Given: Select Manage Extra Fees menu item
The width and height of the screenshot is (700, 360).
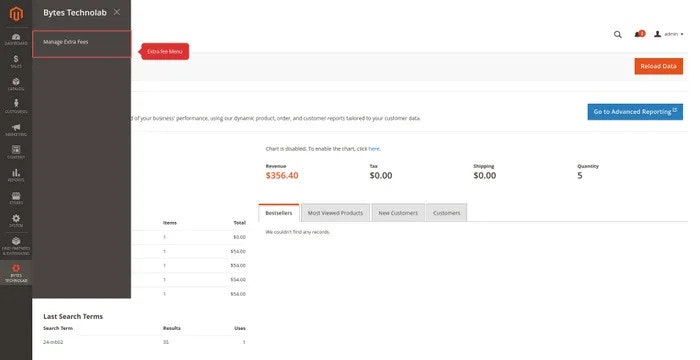Looking at the screenshot, I should 82,44.
